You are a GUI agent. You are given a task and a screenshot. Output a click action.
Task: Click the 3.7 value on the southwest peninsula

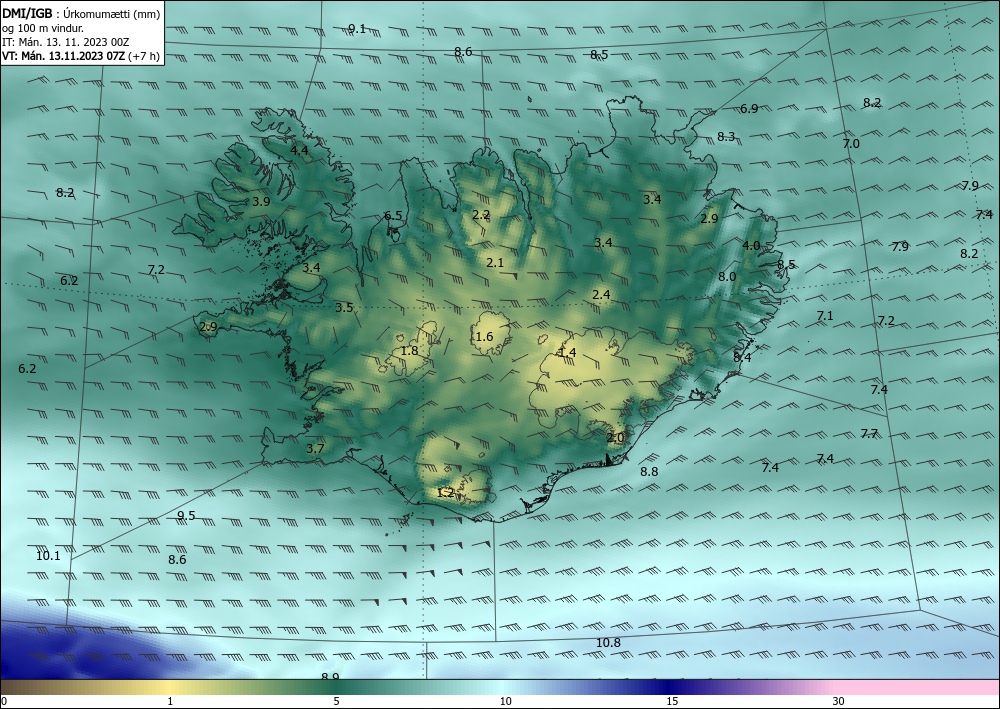(315, 449)
